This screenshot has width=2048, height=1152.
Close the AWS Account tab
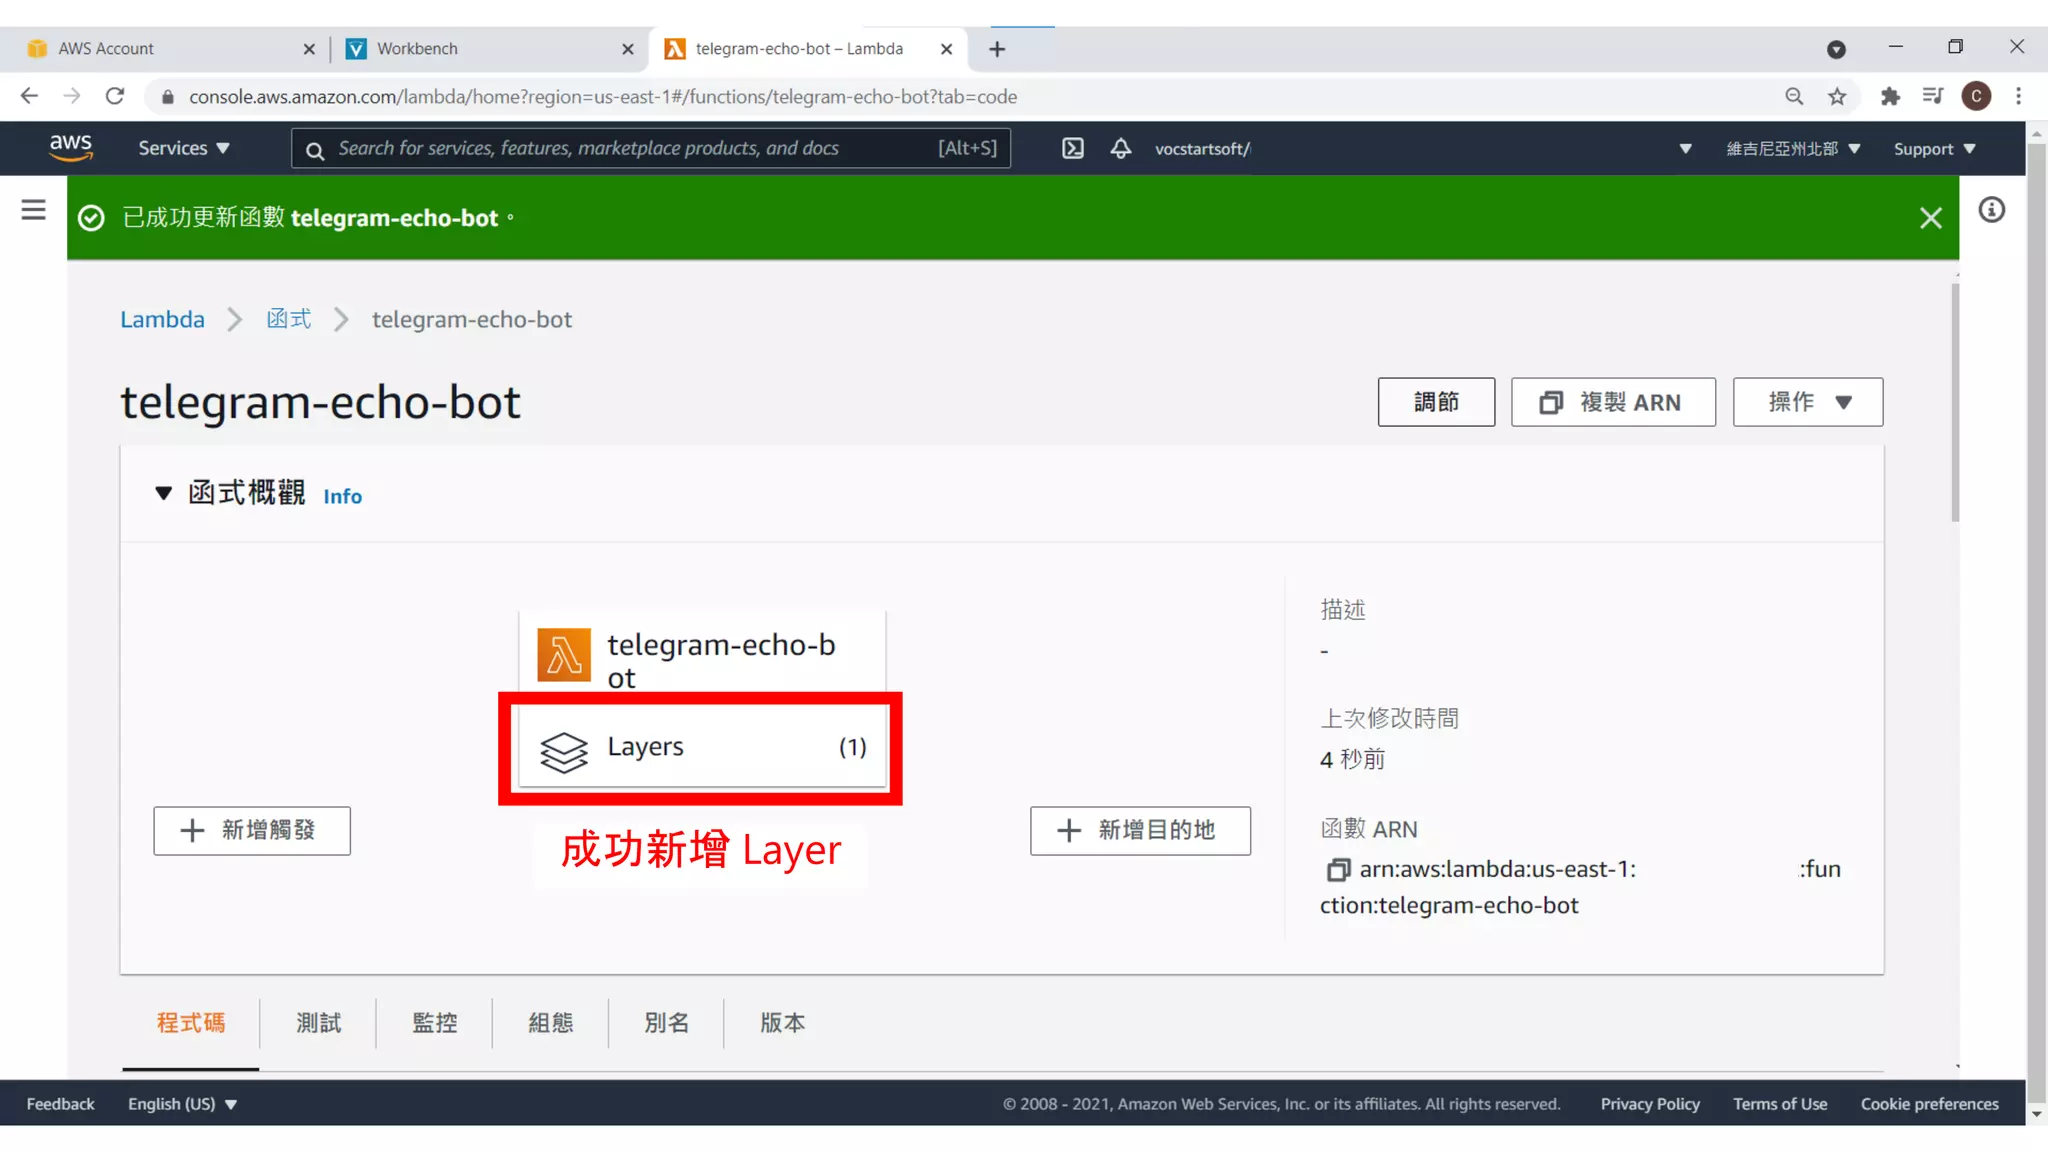[309, 49]
